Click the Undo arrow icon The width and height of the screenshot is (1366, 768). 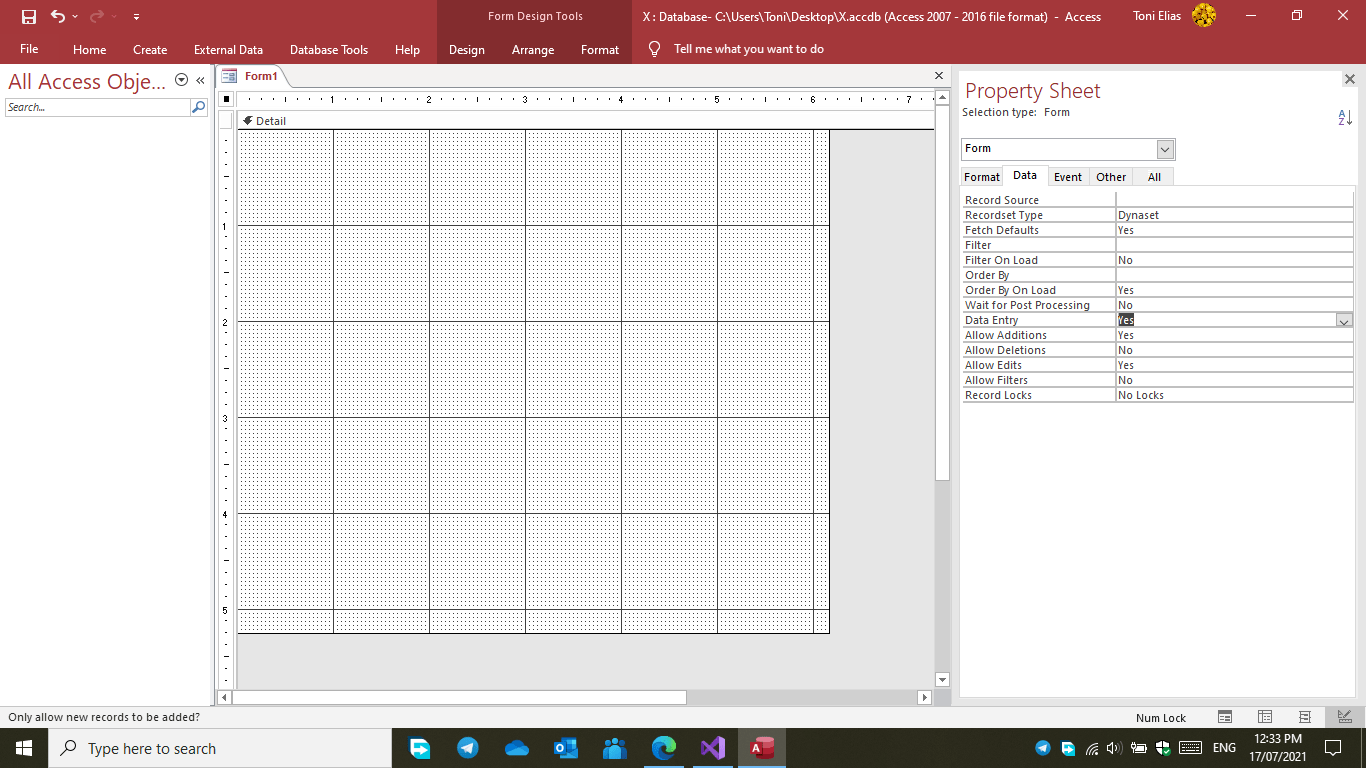tap(58, 17)
